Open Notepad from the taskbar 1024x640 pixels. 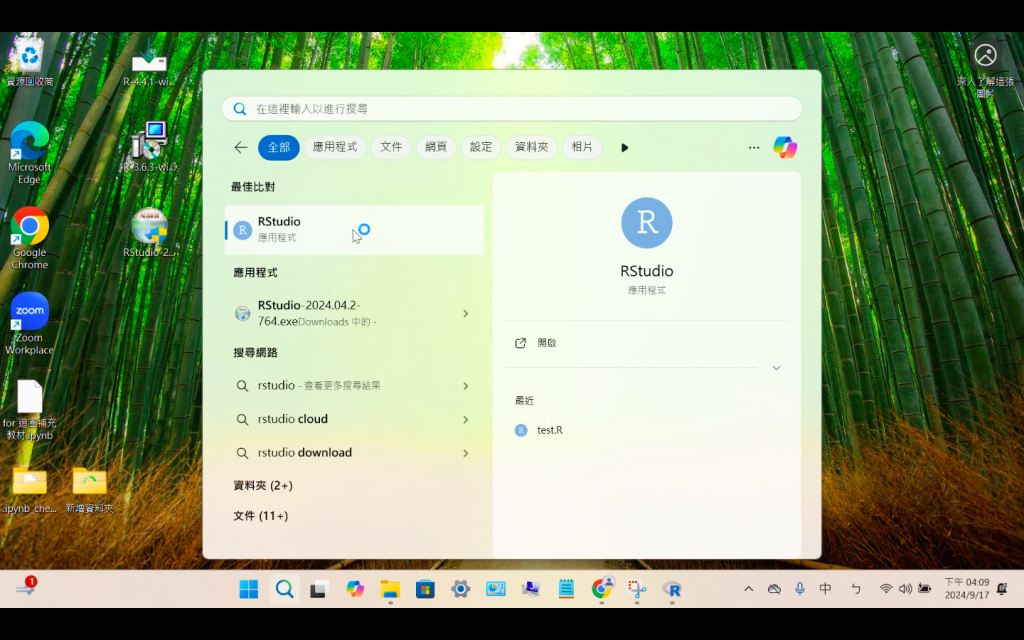tap(566, 589)
